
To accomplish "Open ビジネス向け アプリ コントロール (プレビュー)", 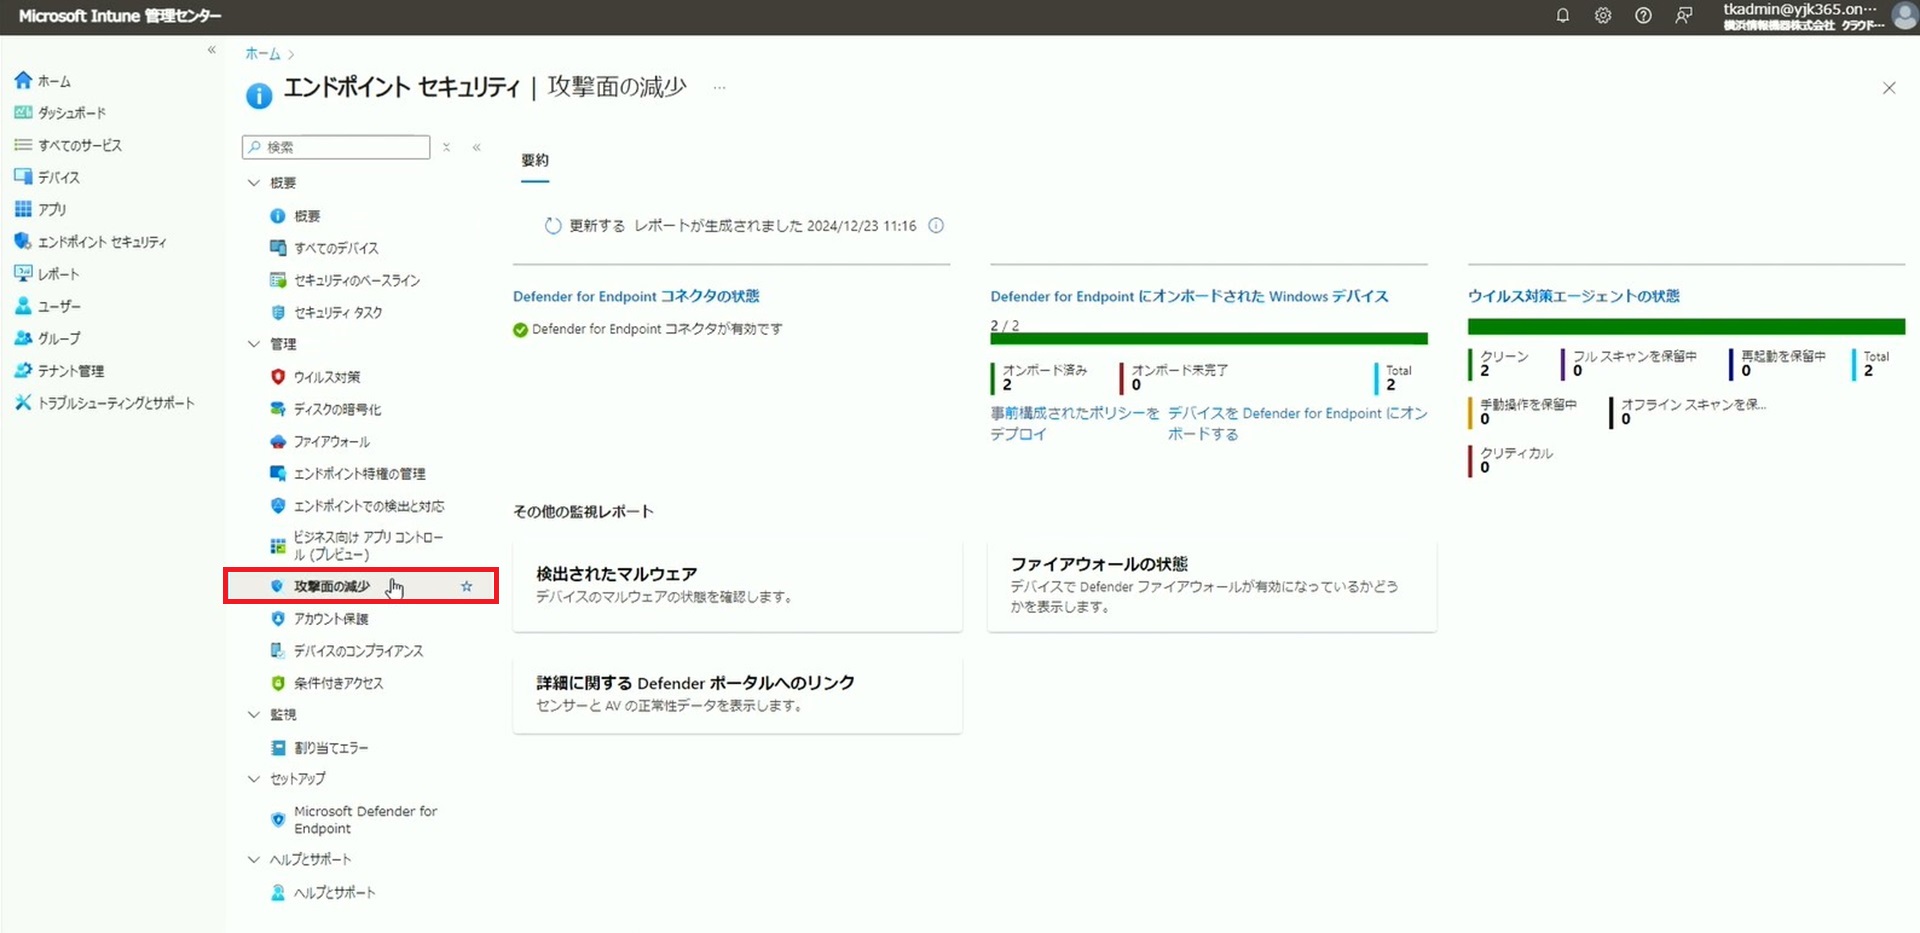I will click(357, 546).
